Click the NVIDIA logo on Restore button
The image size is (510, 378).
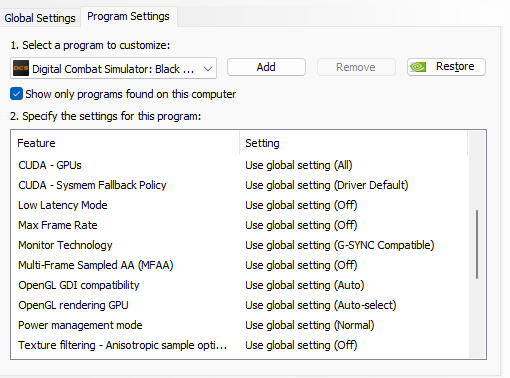418,67
